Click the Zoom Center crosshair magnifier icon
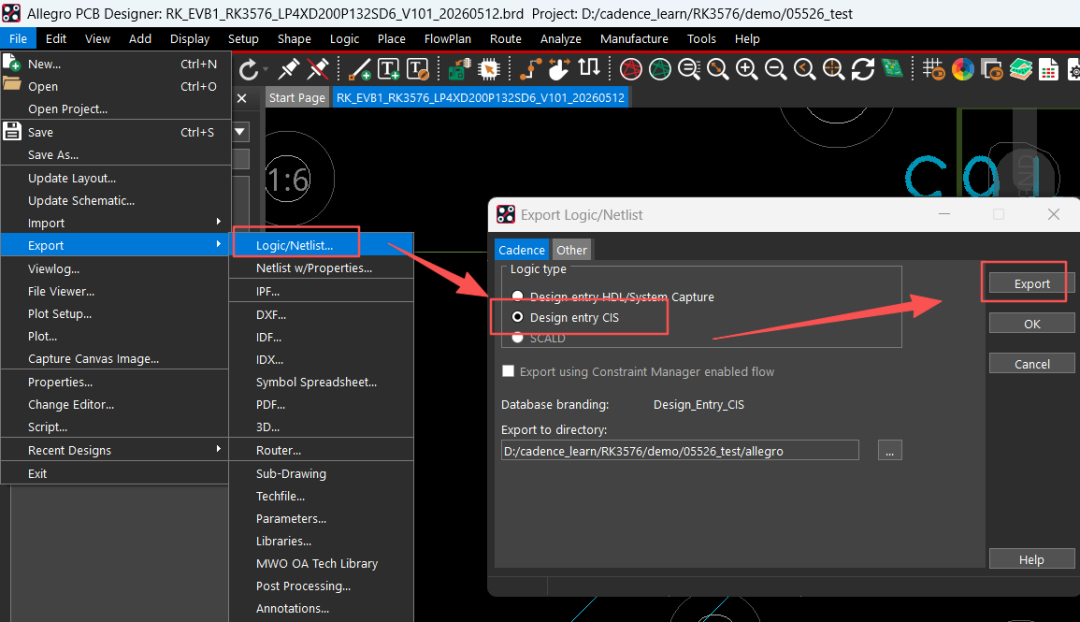The height and width of the screenshot is (622, 1080). [x=833, y=69]
